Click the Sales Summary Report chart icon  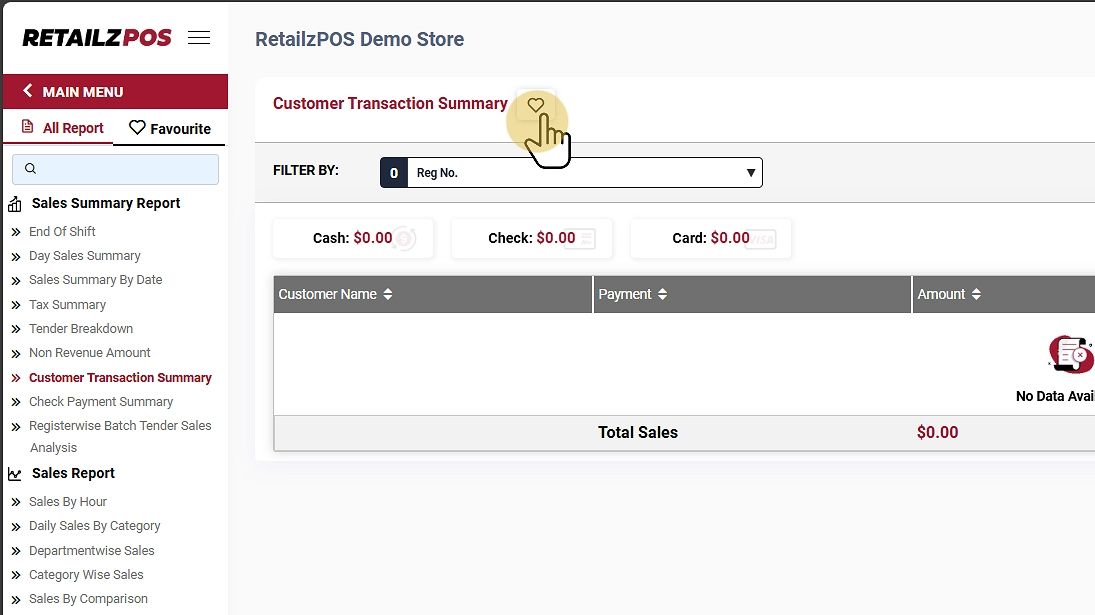15,205
